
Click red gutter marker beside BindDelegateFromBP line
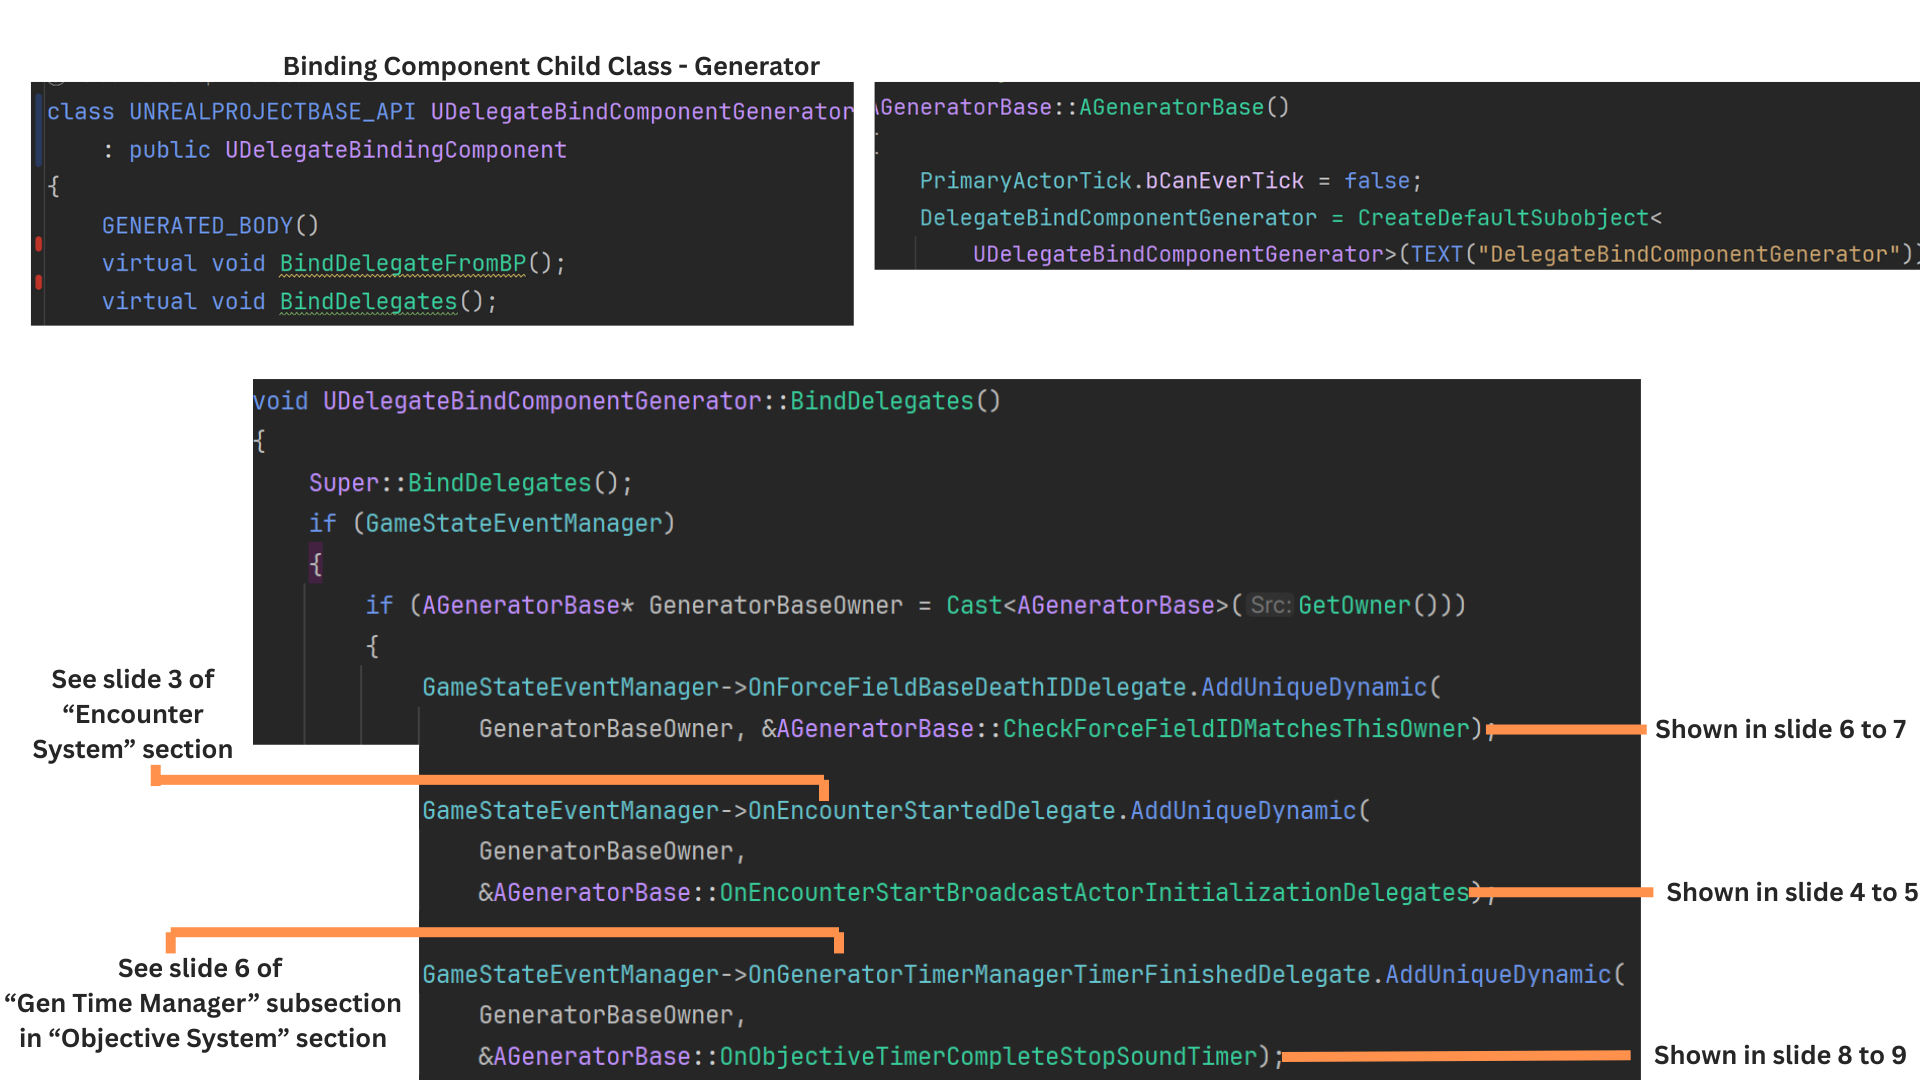38,244
